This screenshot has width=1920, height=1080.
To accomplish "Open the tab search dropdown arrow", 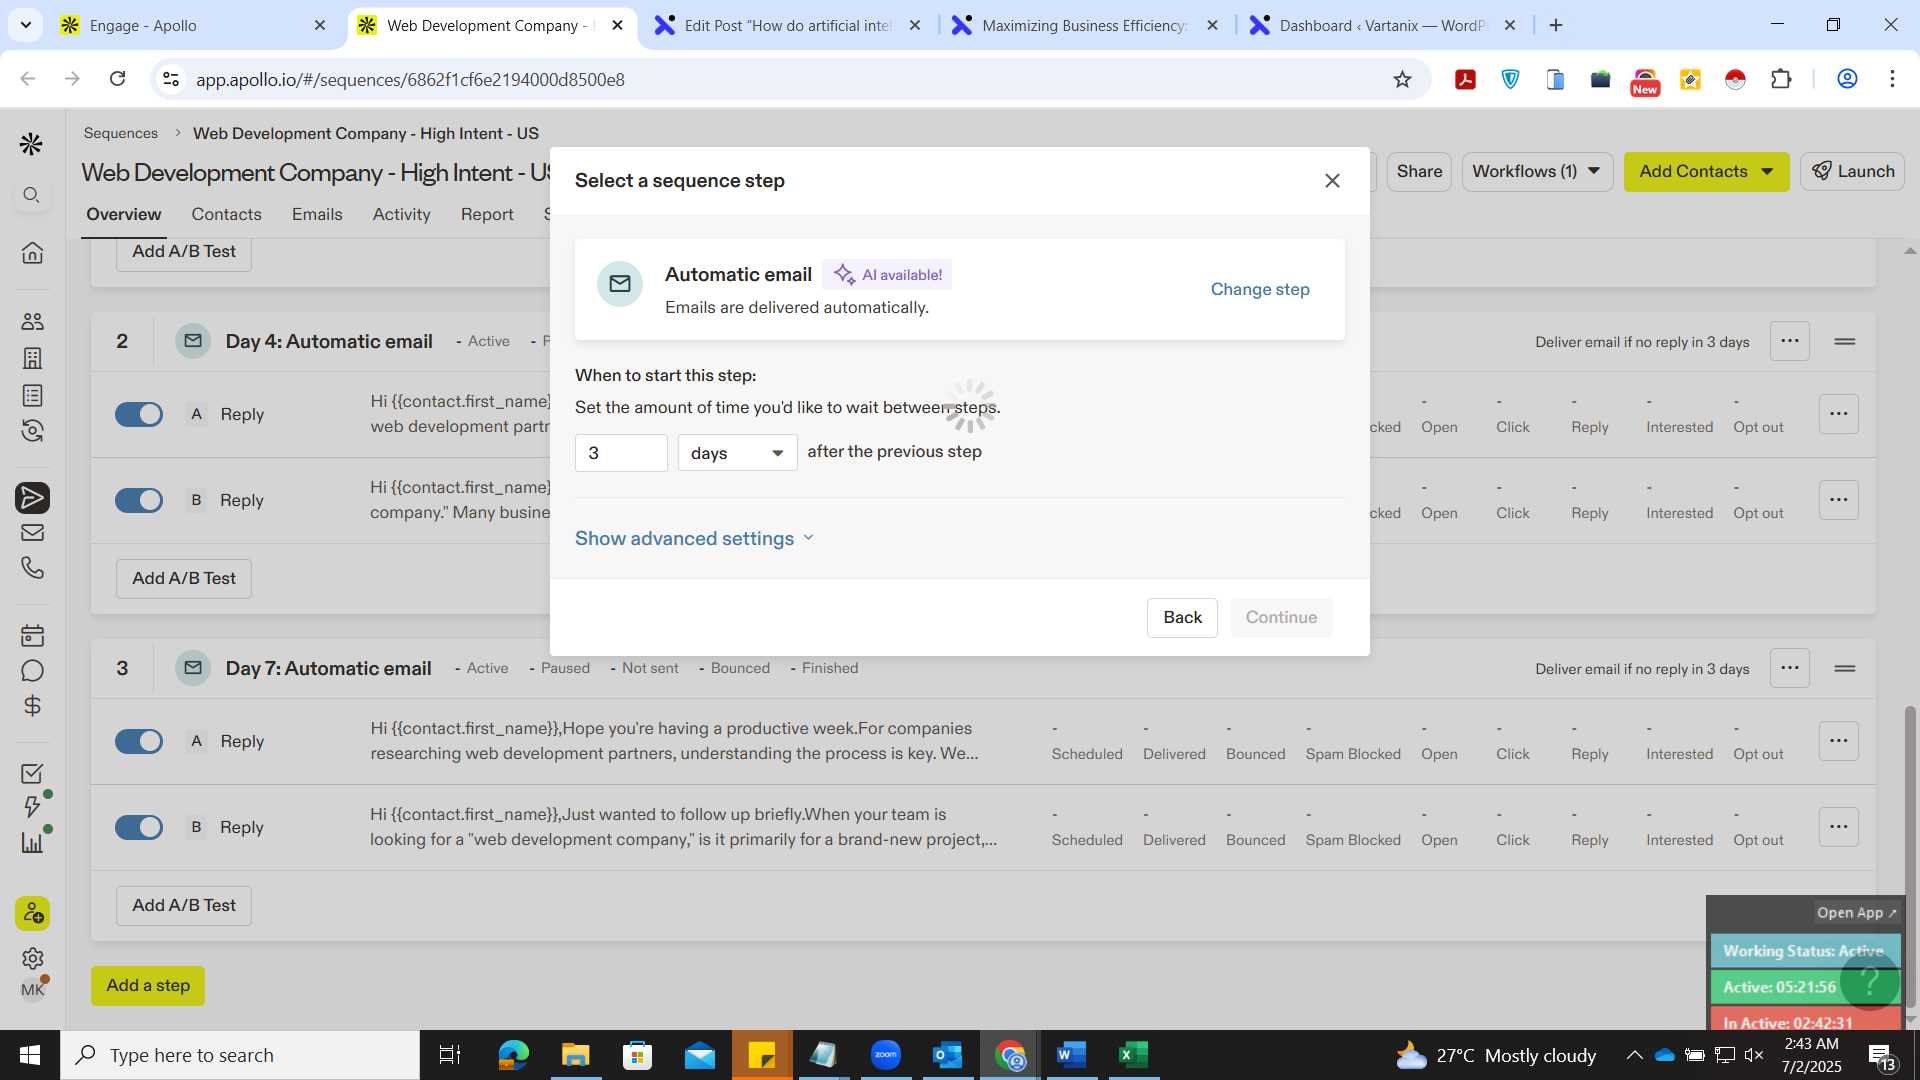I will 25,25.
